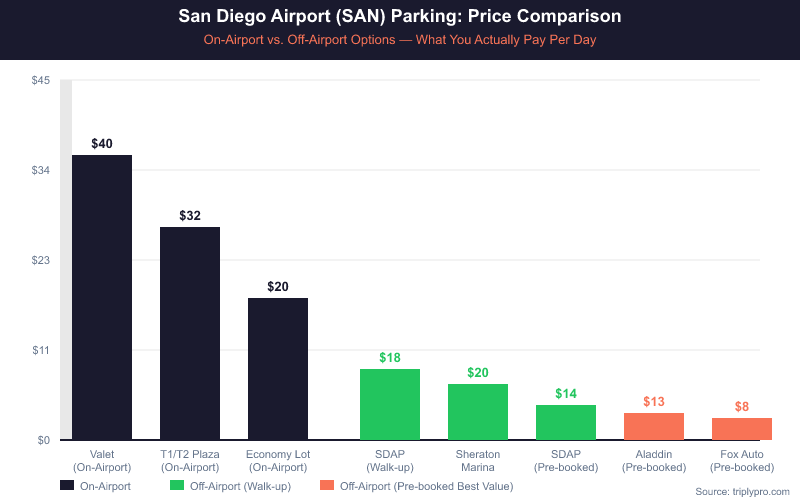The height and width of the screenshot is (500, 800).
Task: Click the On-Airport legend label
Action: (x=105, y=486)
